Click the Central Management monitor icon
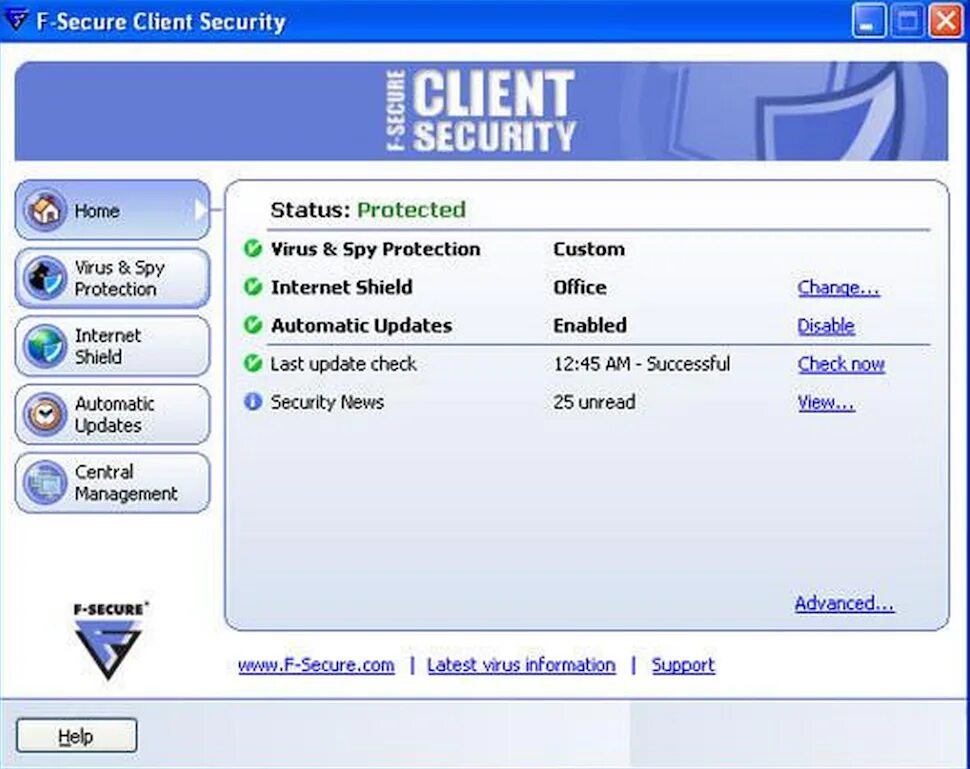The width and height of the screenshot is (970, 769). click(45, 482)
